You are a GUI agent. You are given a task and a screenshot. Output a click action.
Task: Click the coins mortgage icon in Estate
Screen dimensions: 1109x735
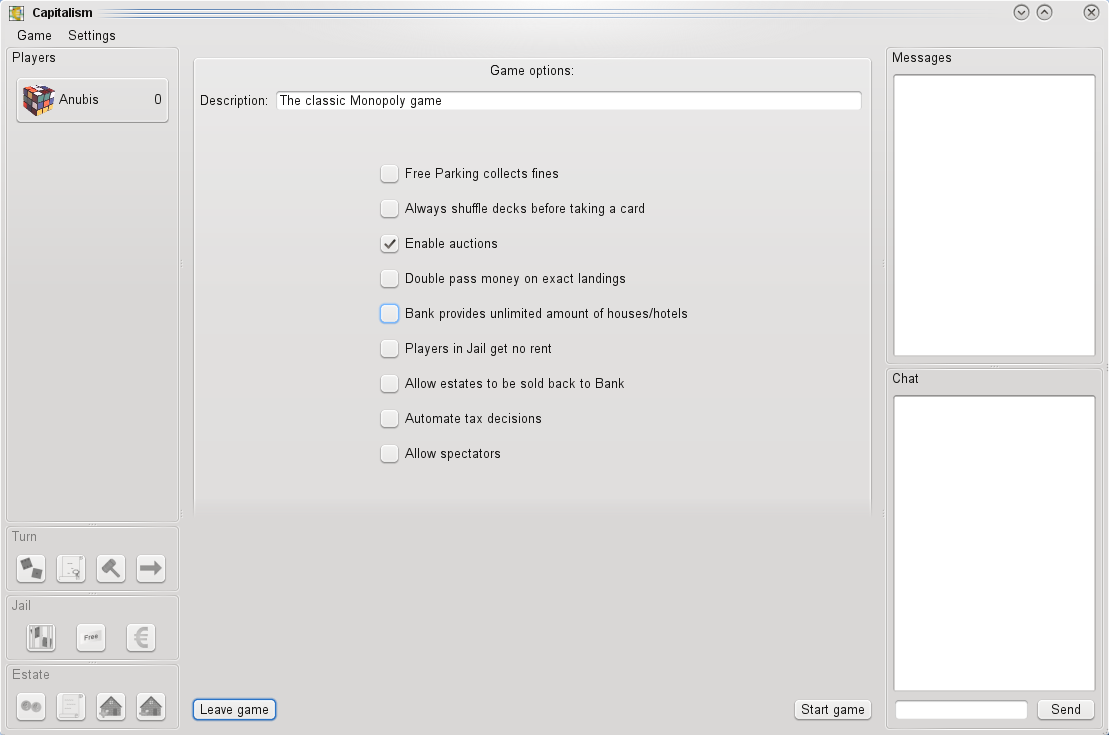(x=31, y=706)
